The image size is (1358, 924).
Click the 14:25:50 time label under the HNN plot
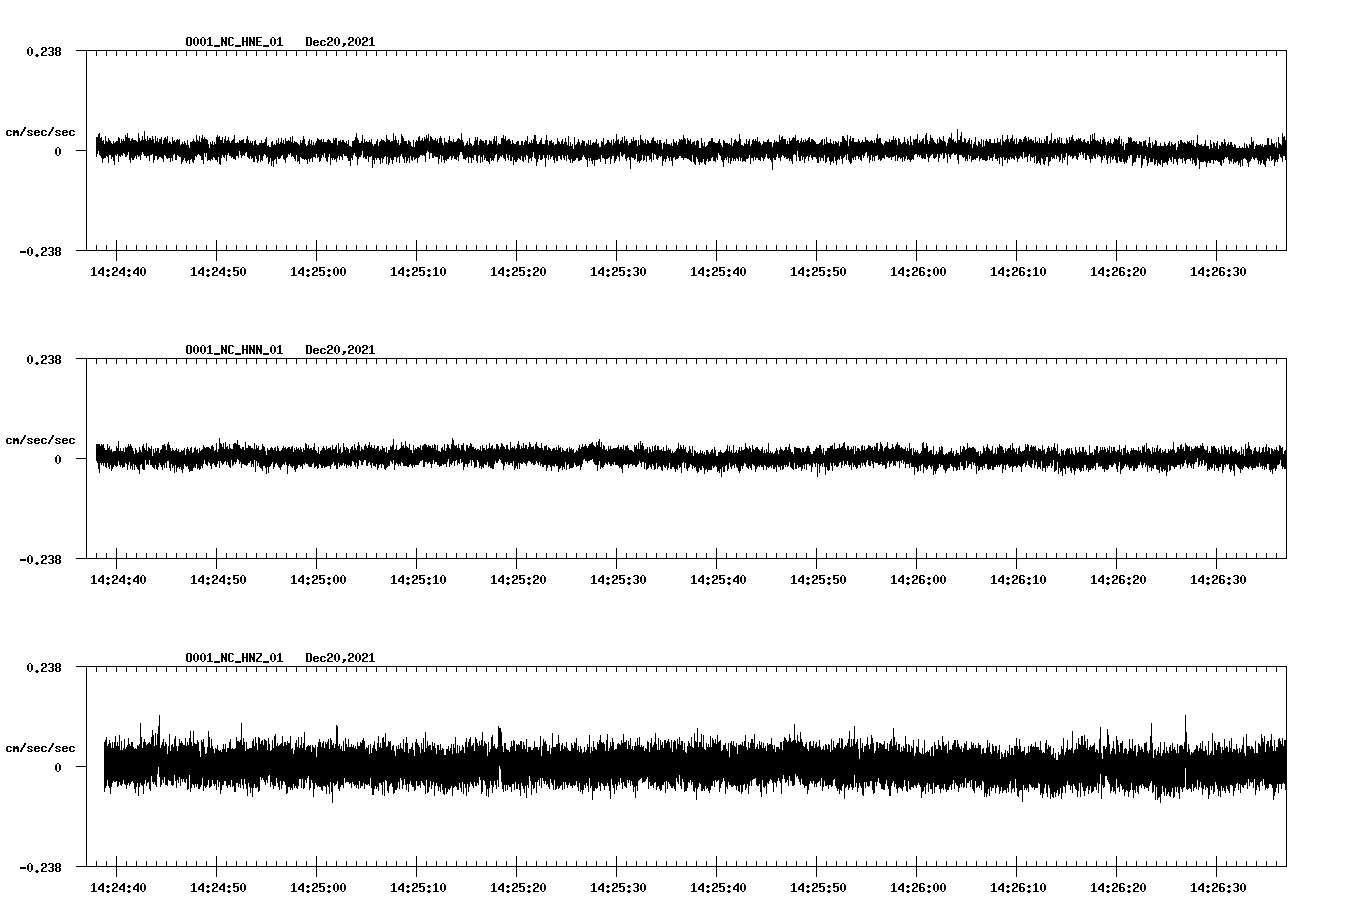(818, 580)
